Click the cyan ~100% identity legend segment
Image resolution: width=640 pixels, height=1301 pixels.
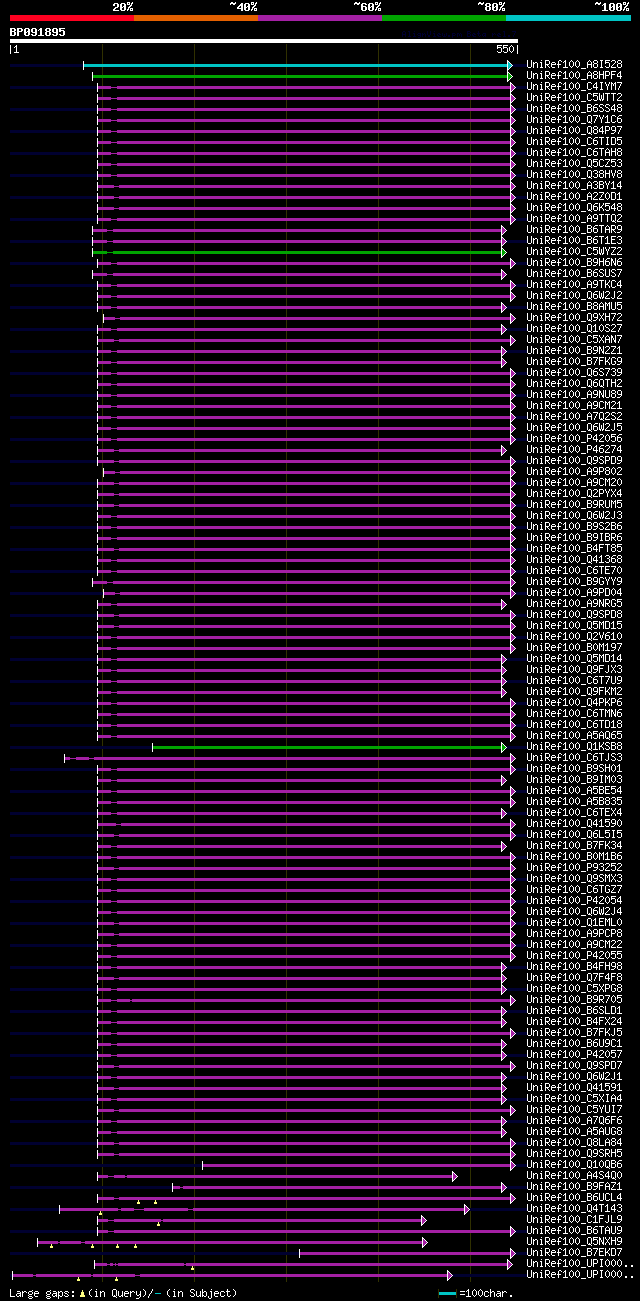tap(568, 18)
